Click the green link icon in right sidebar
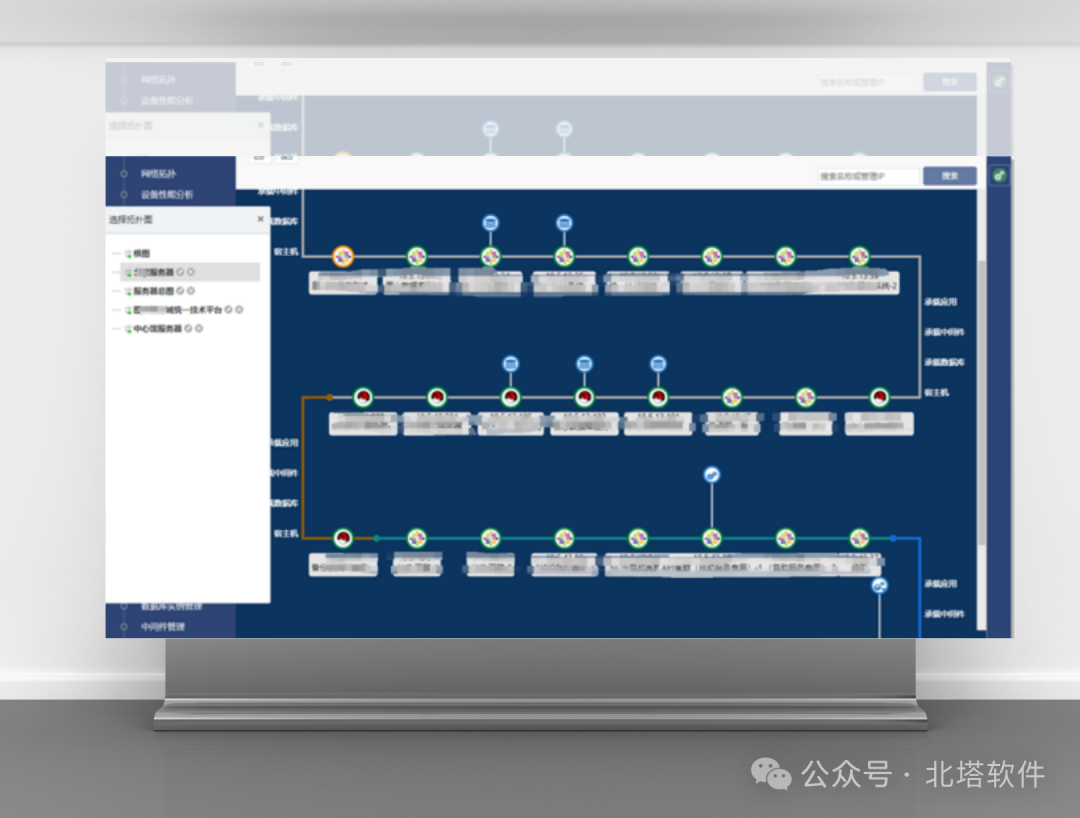This screenshot has height=818, width=1080. coord(999,176)
